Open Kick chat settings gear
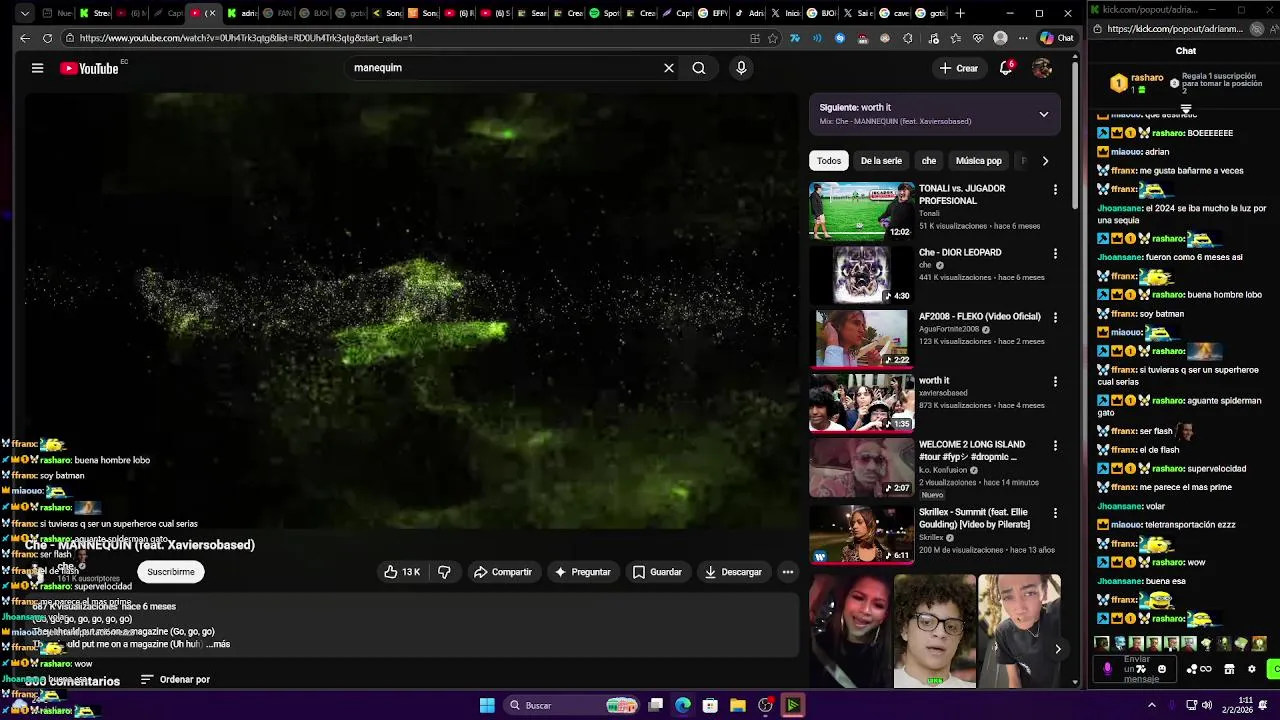The image size is (1280, 720). [x=1251, y=669]
